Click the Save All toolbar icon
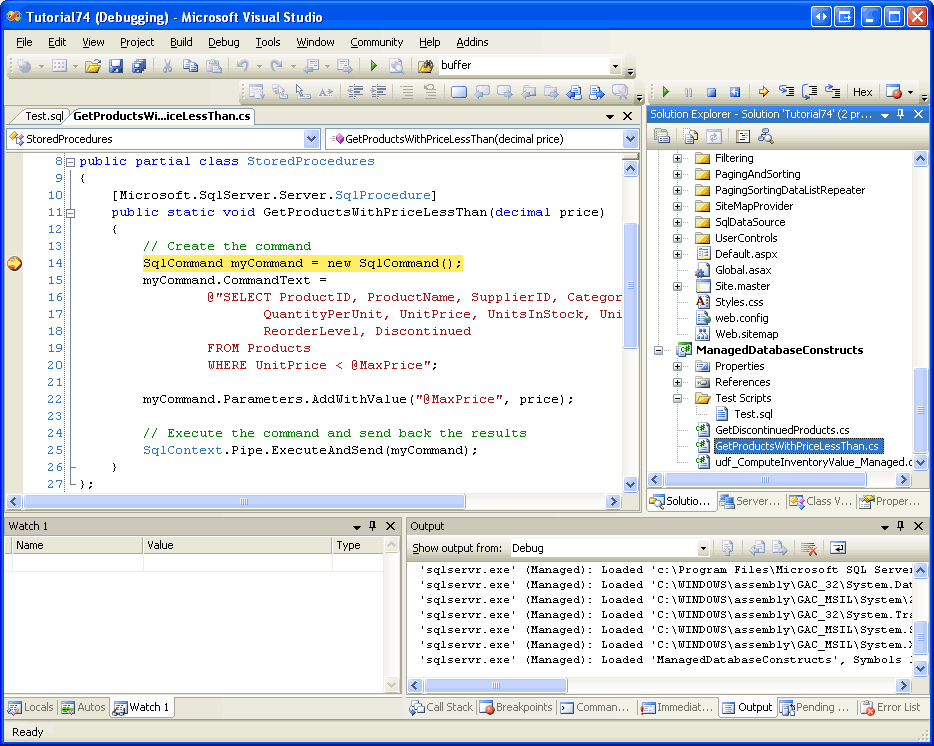The height and width of the screenshot is (746, 934). click(x=139, y=66)
